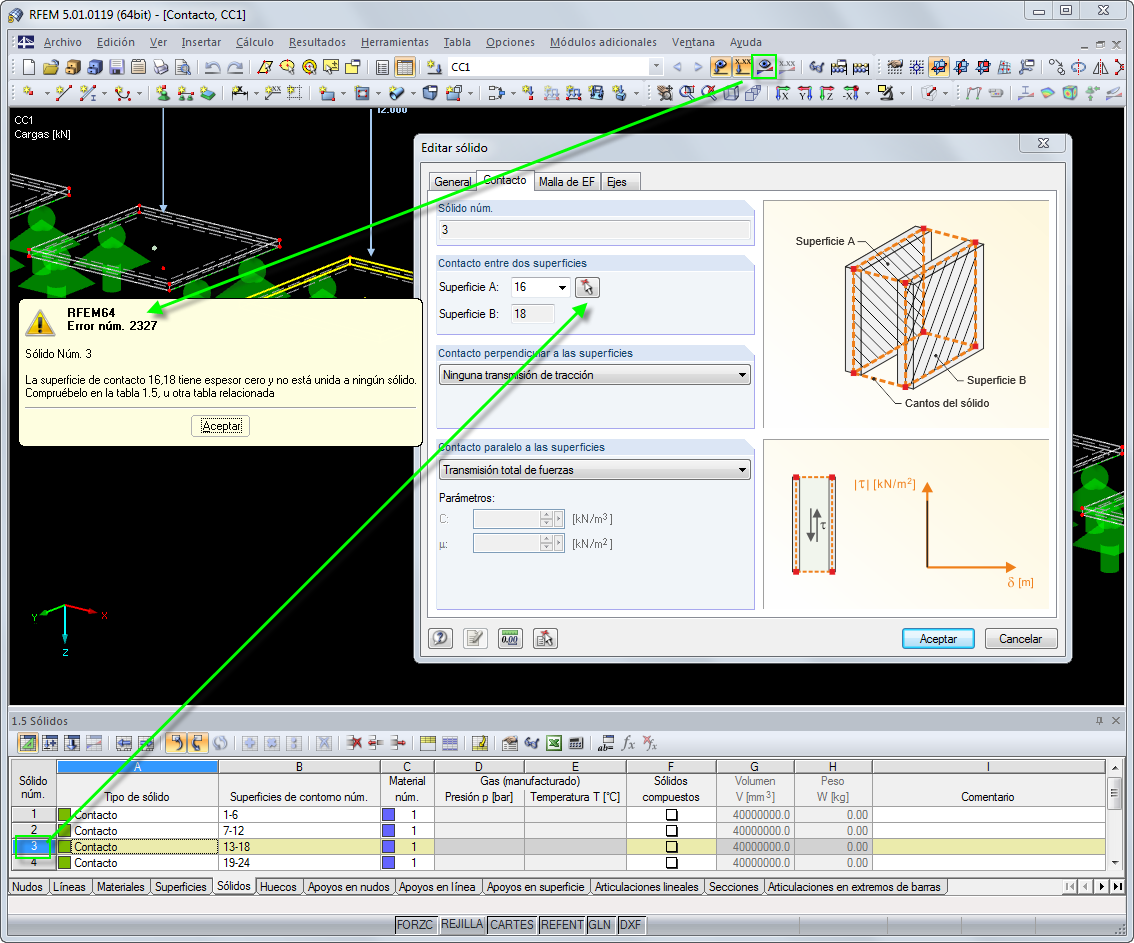Toggle compound solids checkbox for solid 4

pyautogui.click(x=671, y=863)
